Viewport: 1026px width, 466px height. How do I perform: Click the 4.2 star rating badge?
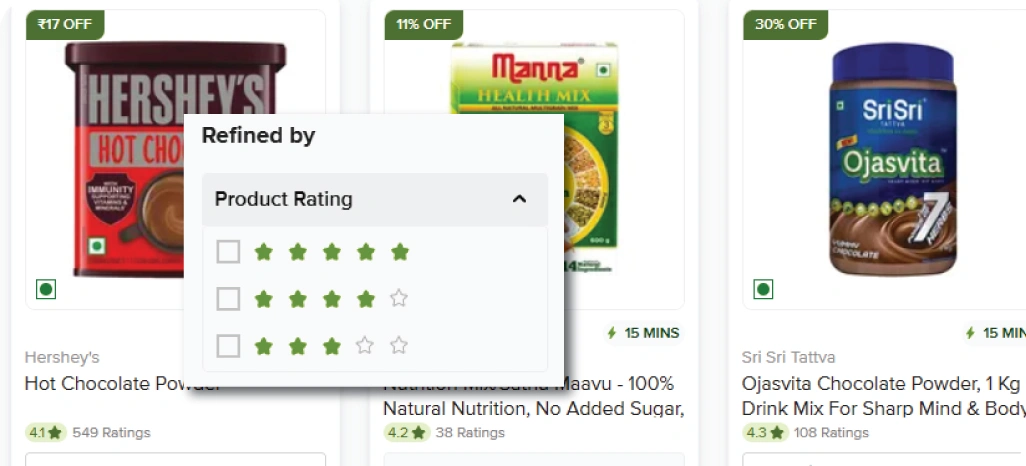pyautogui.click(x=405, y=433)
